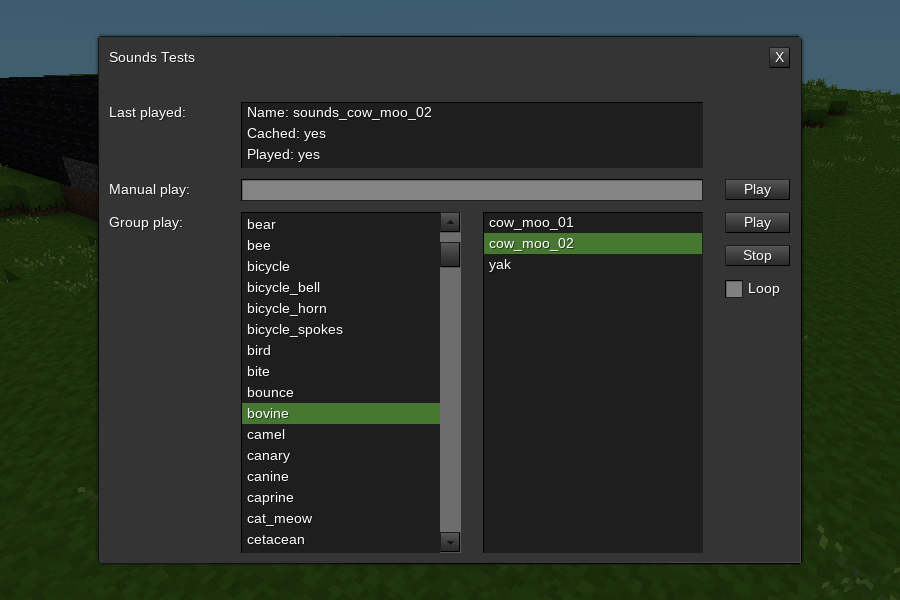Select the canary sound group
The image size is (900, 600).
[341, 456]
